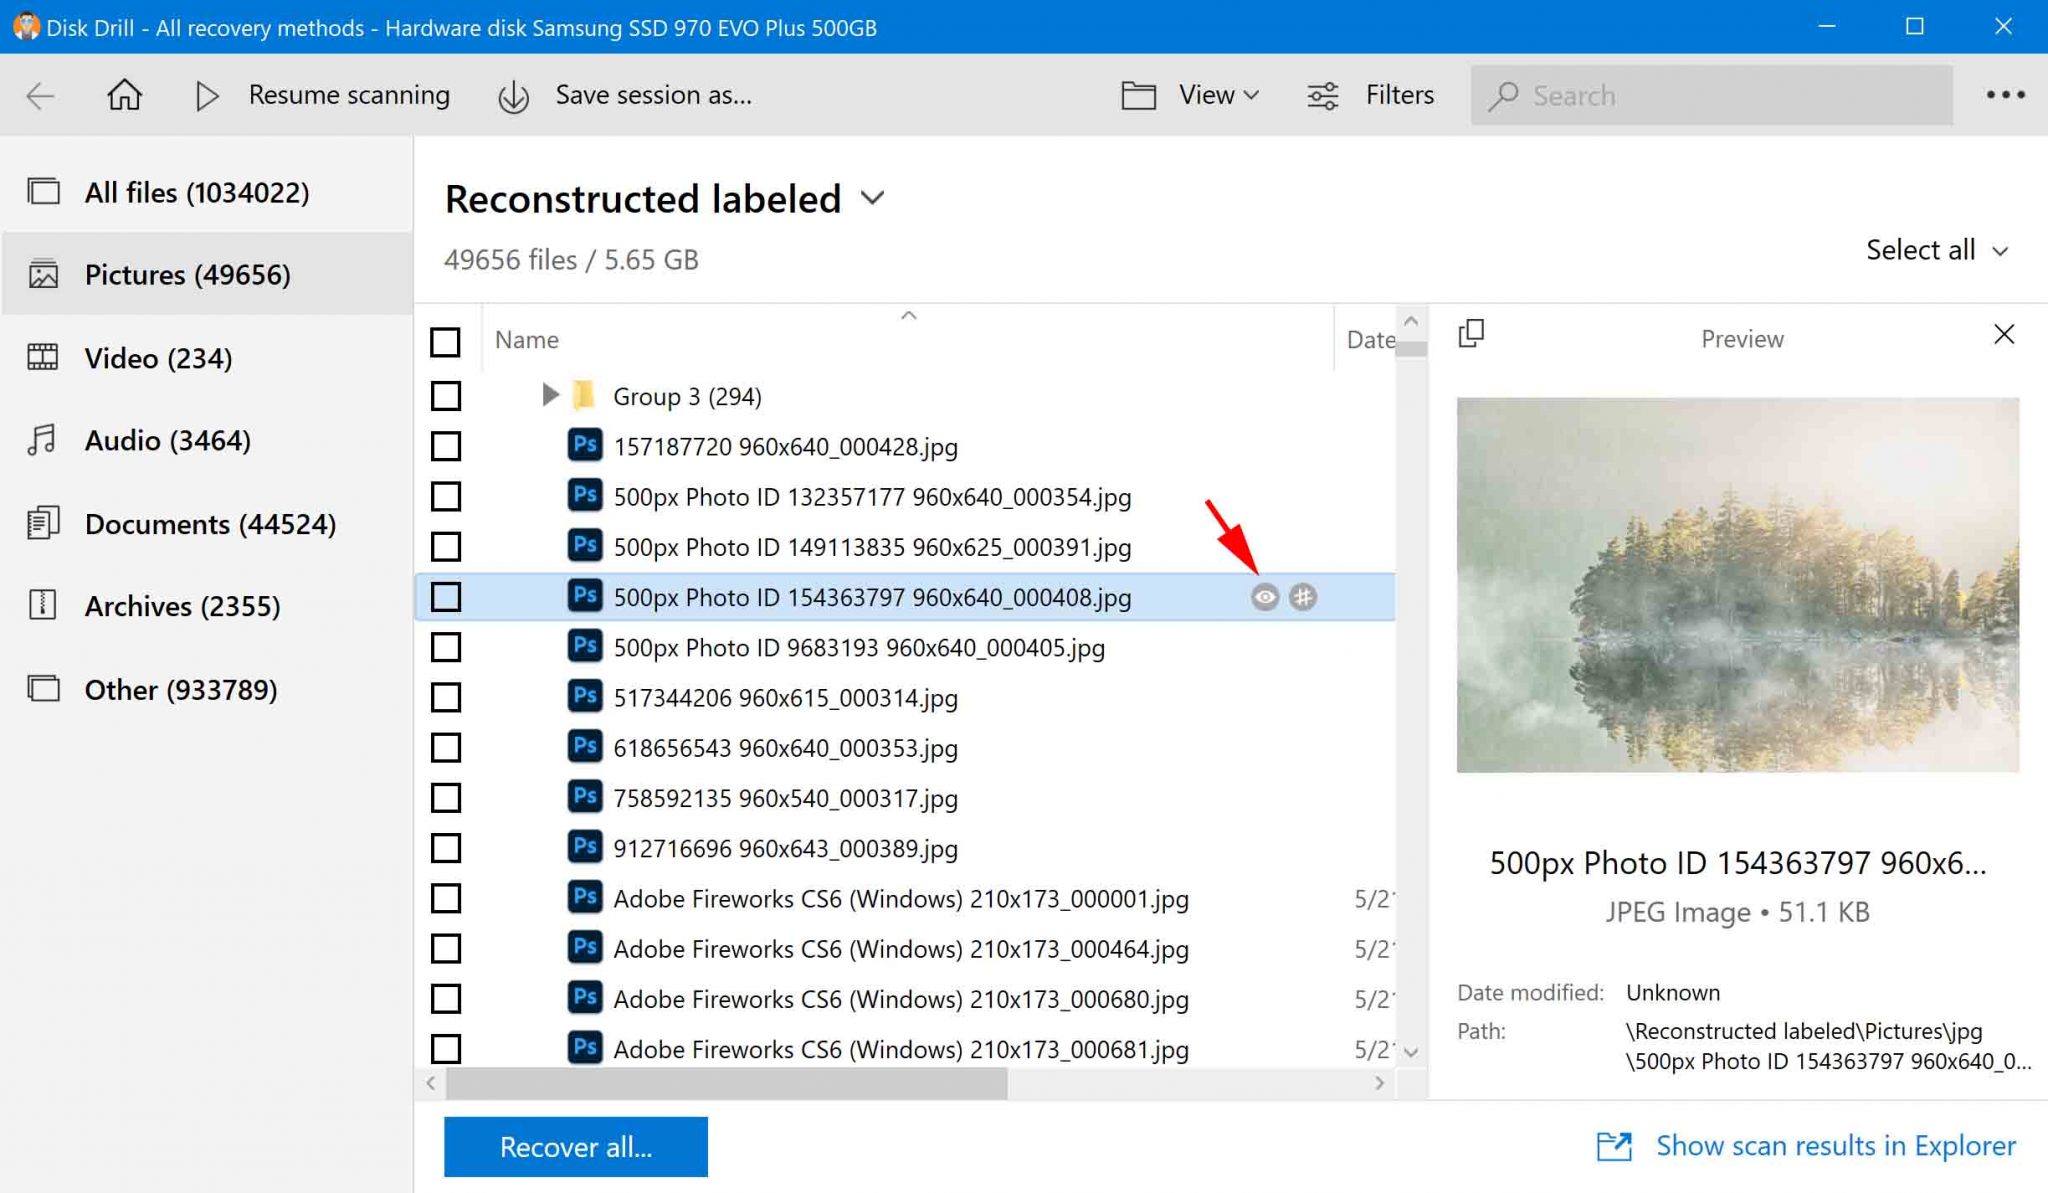Save session using the download arrow icon
The width and height of the screenshot is (2048, 1193).
click(512, 95)
